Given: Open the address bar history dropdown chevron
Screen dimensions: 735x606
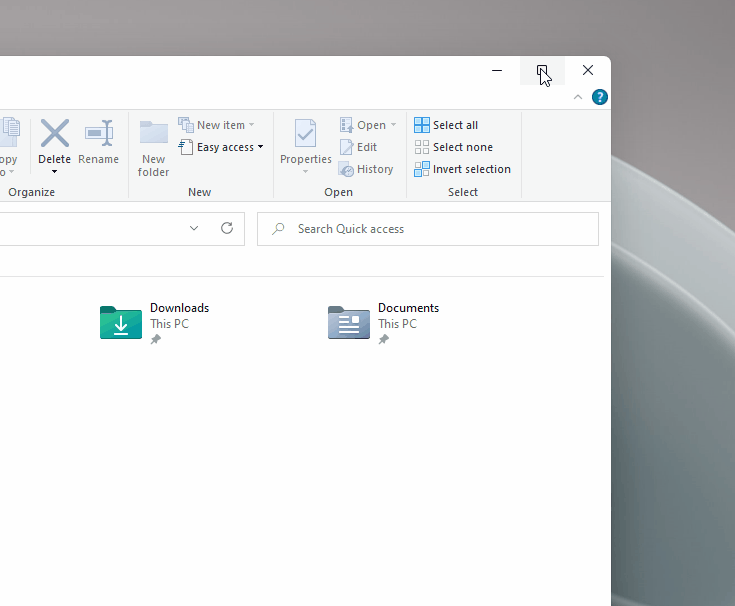Looking at the screenshot, I should click(x=194, y=228).
